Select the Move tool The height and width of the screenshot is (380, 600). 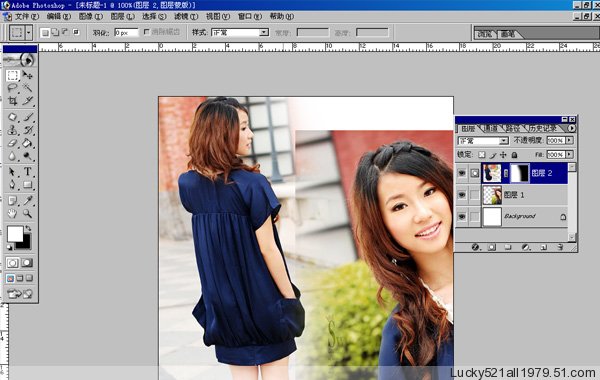27,75
